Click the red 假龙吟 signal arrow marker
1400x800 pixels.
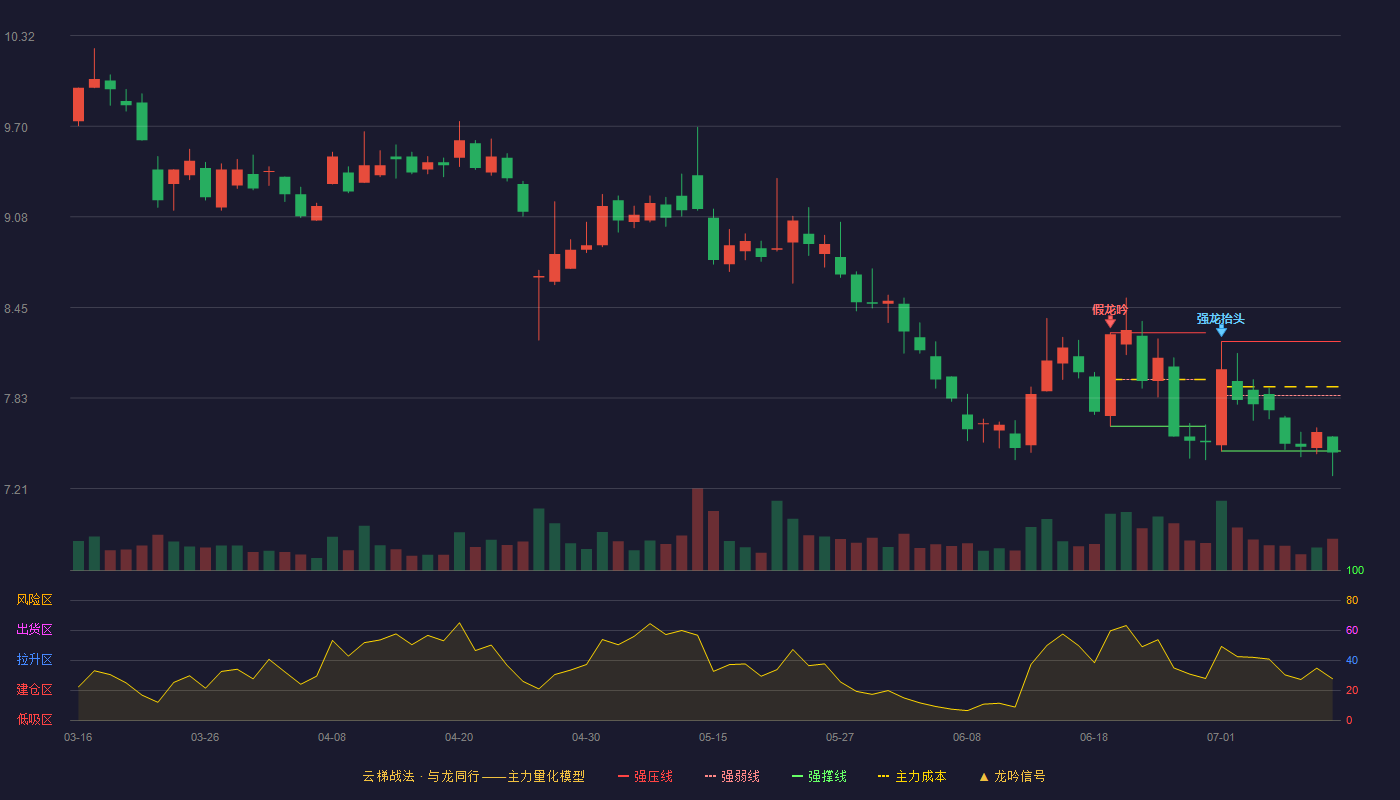click(x=1110, y=322)
